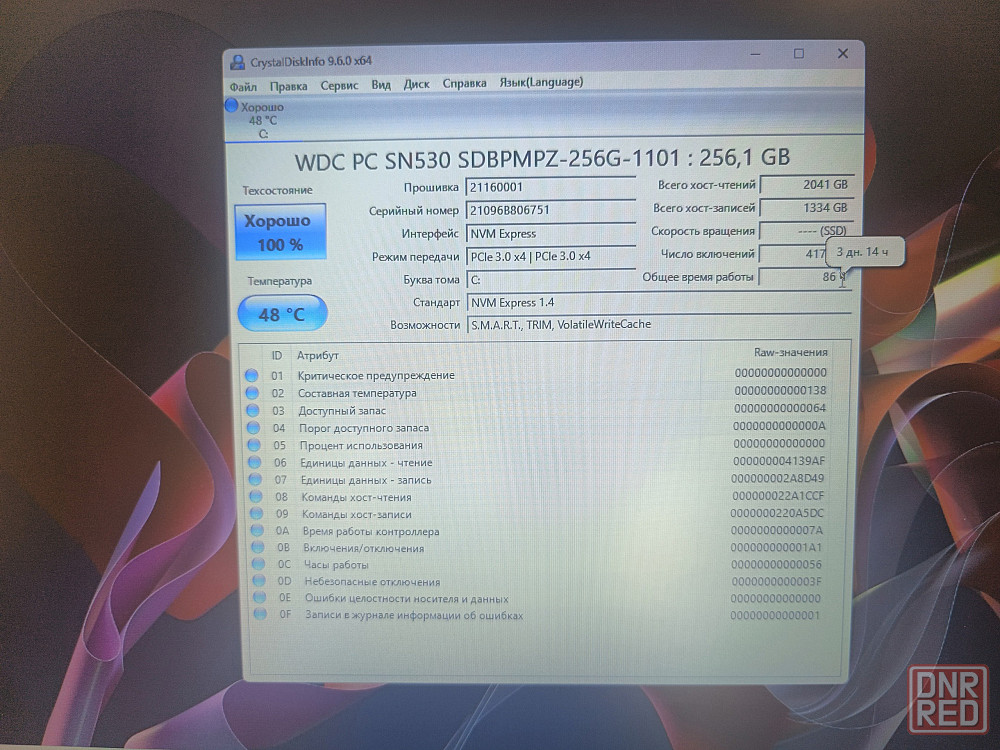This screenshot has height=750, width=1000.
Task: Click status icon for Критическое предупреждение row
Action: point(252,376)
